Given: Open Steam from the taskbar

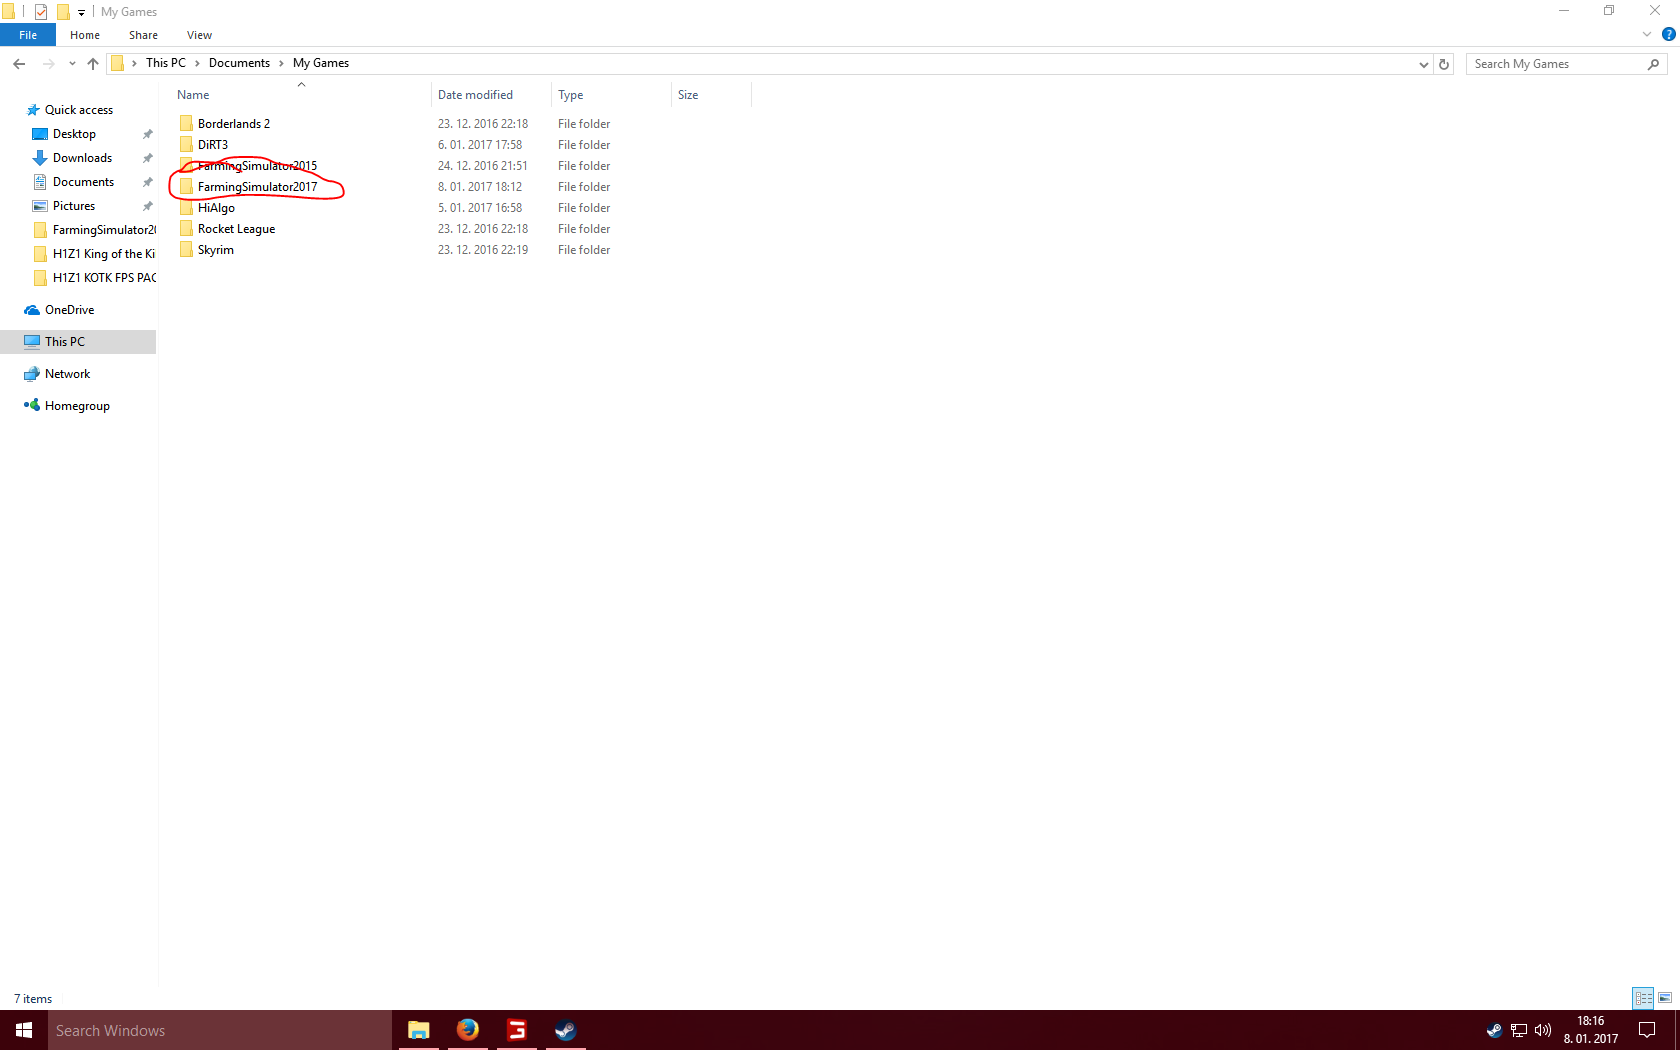Looking at the screenshot, I should (566, 1030).
